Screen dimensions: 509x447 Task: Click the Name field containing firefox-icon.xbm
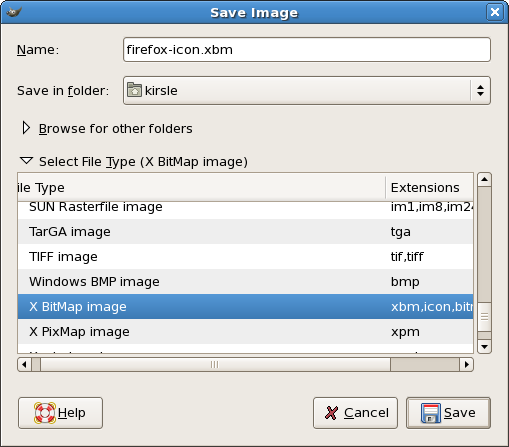coord(307,50)
